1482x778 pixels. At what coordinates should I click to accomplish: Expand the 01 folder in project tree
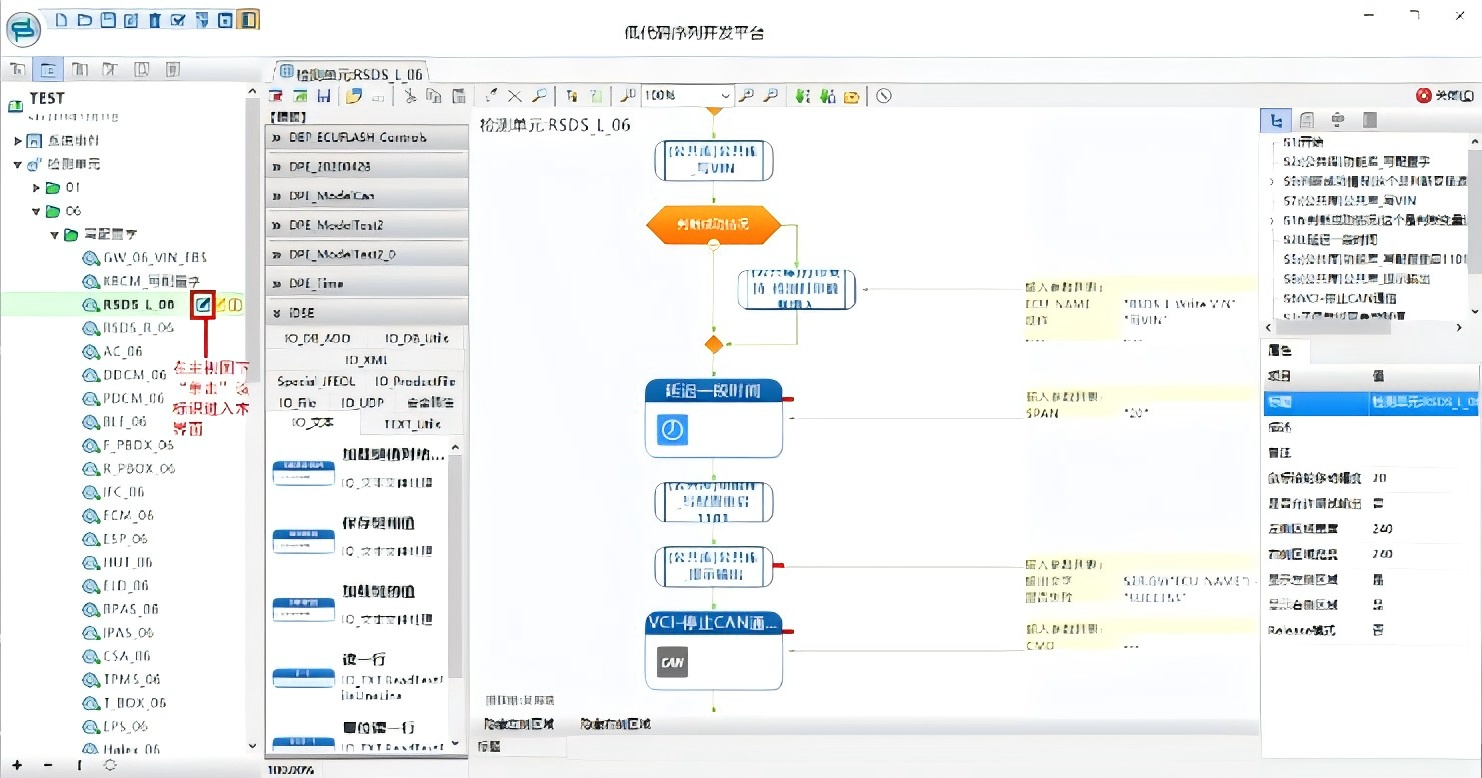click(x=36, y=188)
